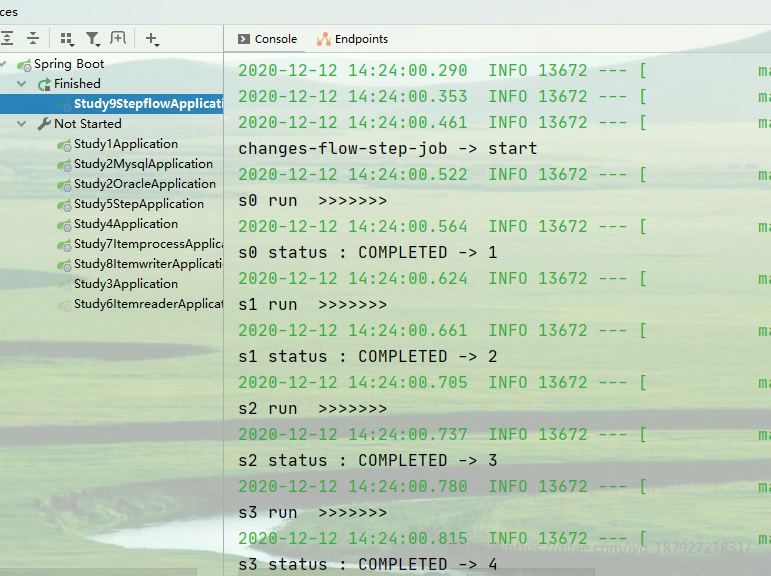Image resolution: width=771 pixels, height=576 pixels.
Task: Click the Open in New Tab icon
Action: (x=118, y=38)
